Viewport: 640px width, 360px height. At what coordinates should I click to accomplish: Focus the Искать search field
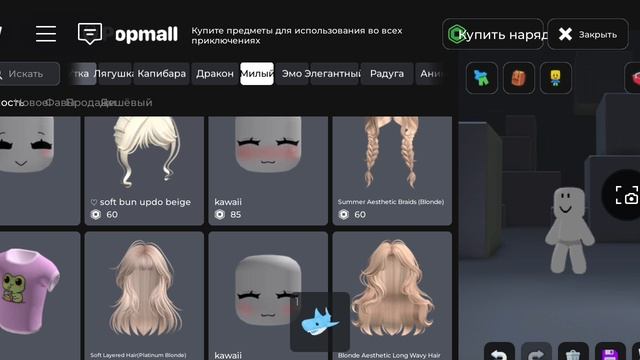click(29, 74)
